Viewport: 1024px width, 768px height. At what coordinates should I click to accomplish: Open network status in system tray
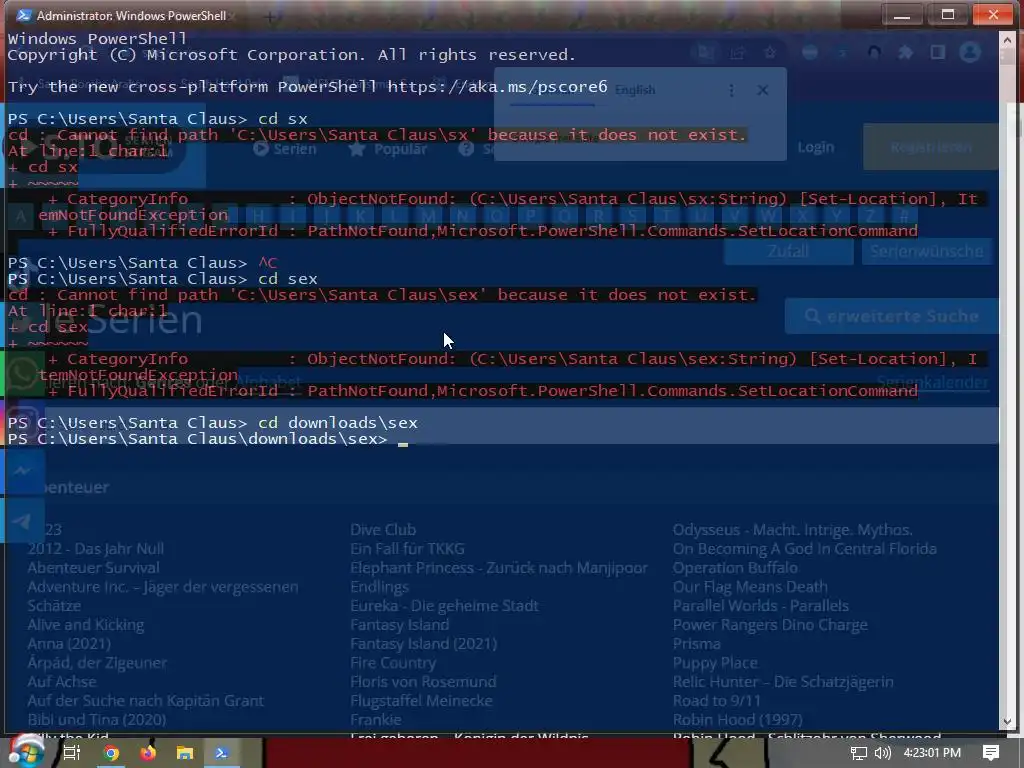859,753
